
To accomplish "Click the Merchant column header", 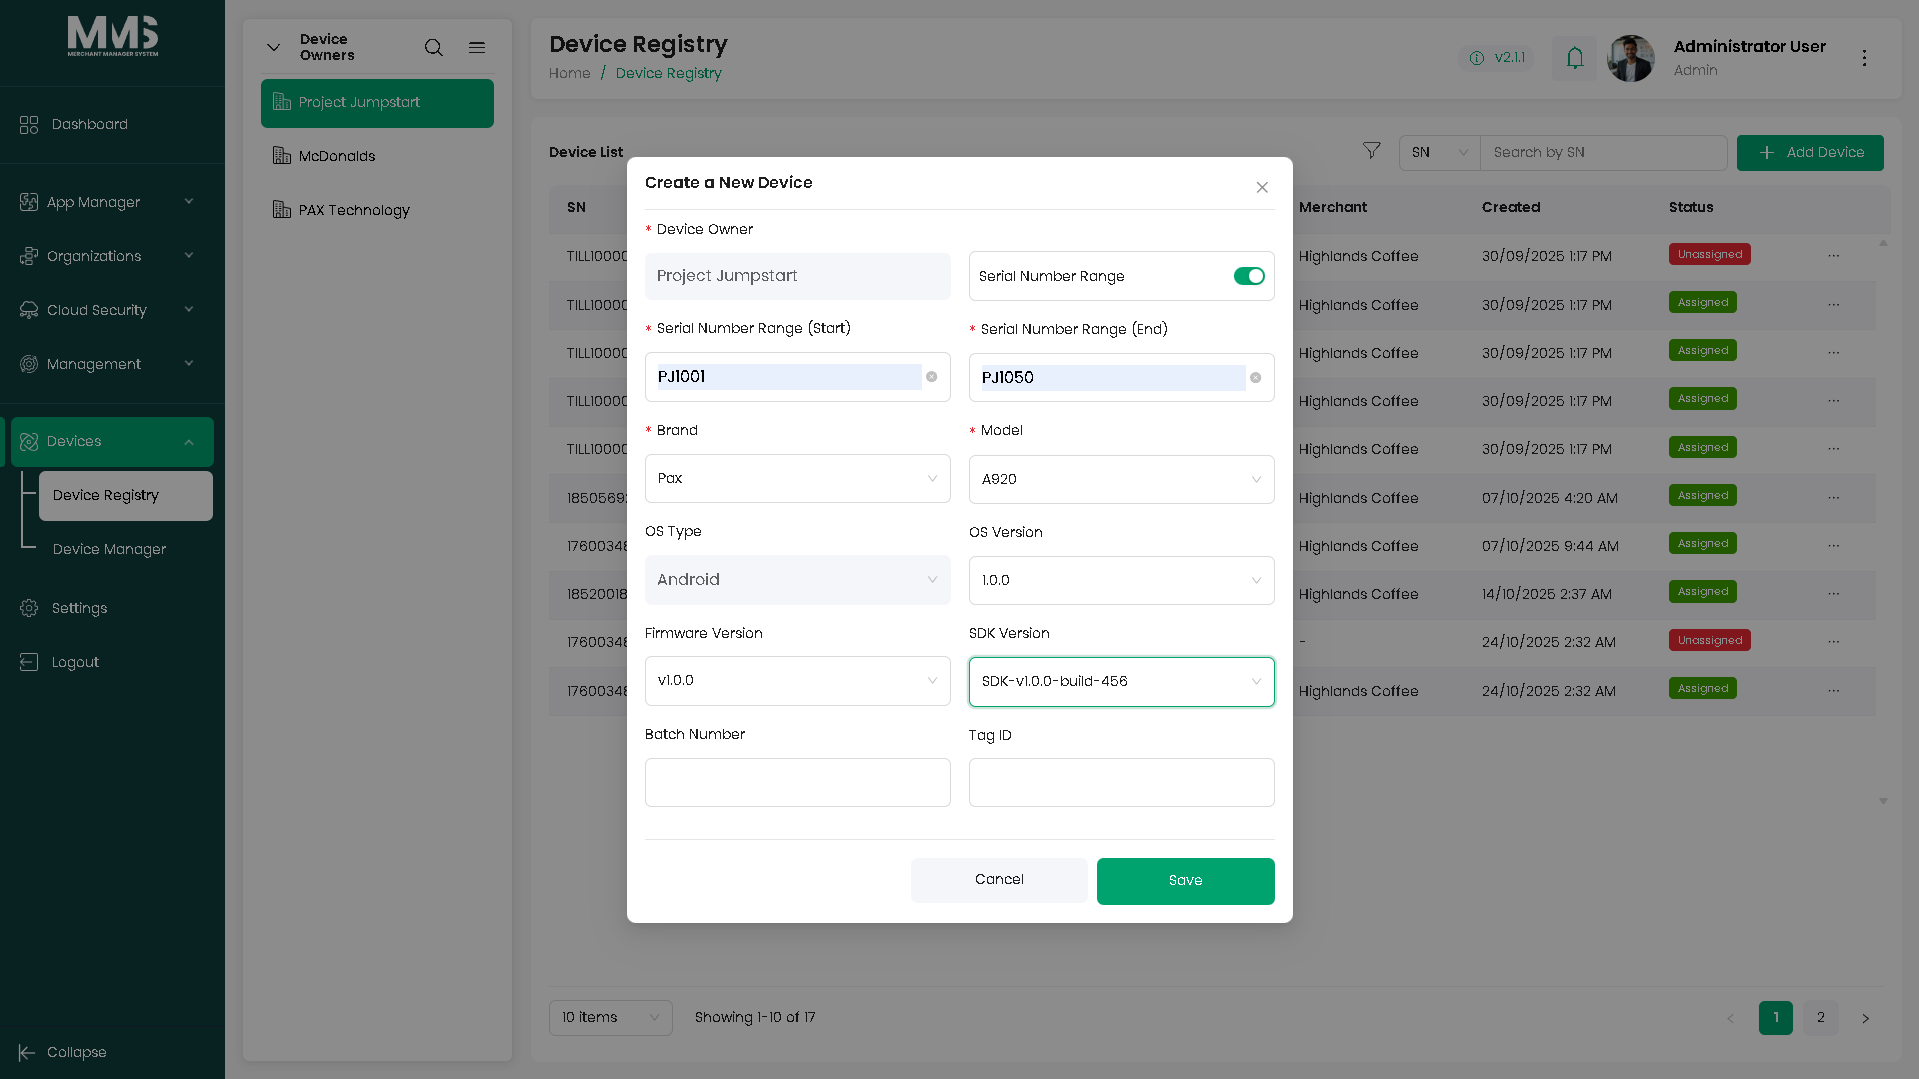I will pyautogui.click(x=1333, y=207).
